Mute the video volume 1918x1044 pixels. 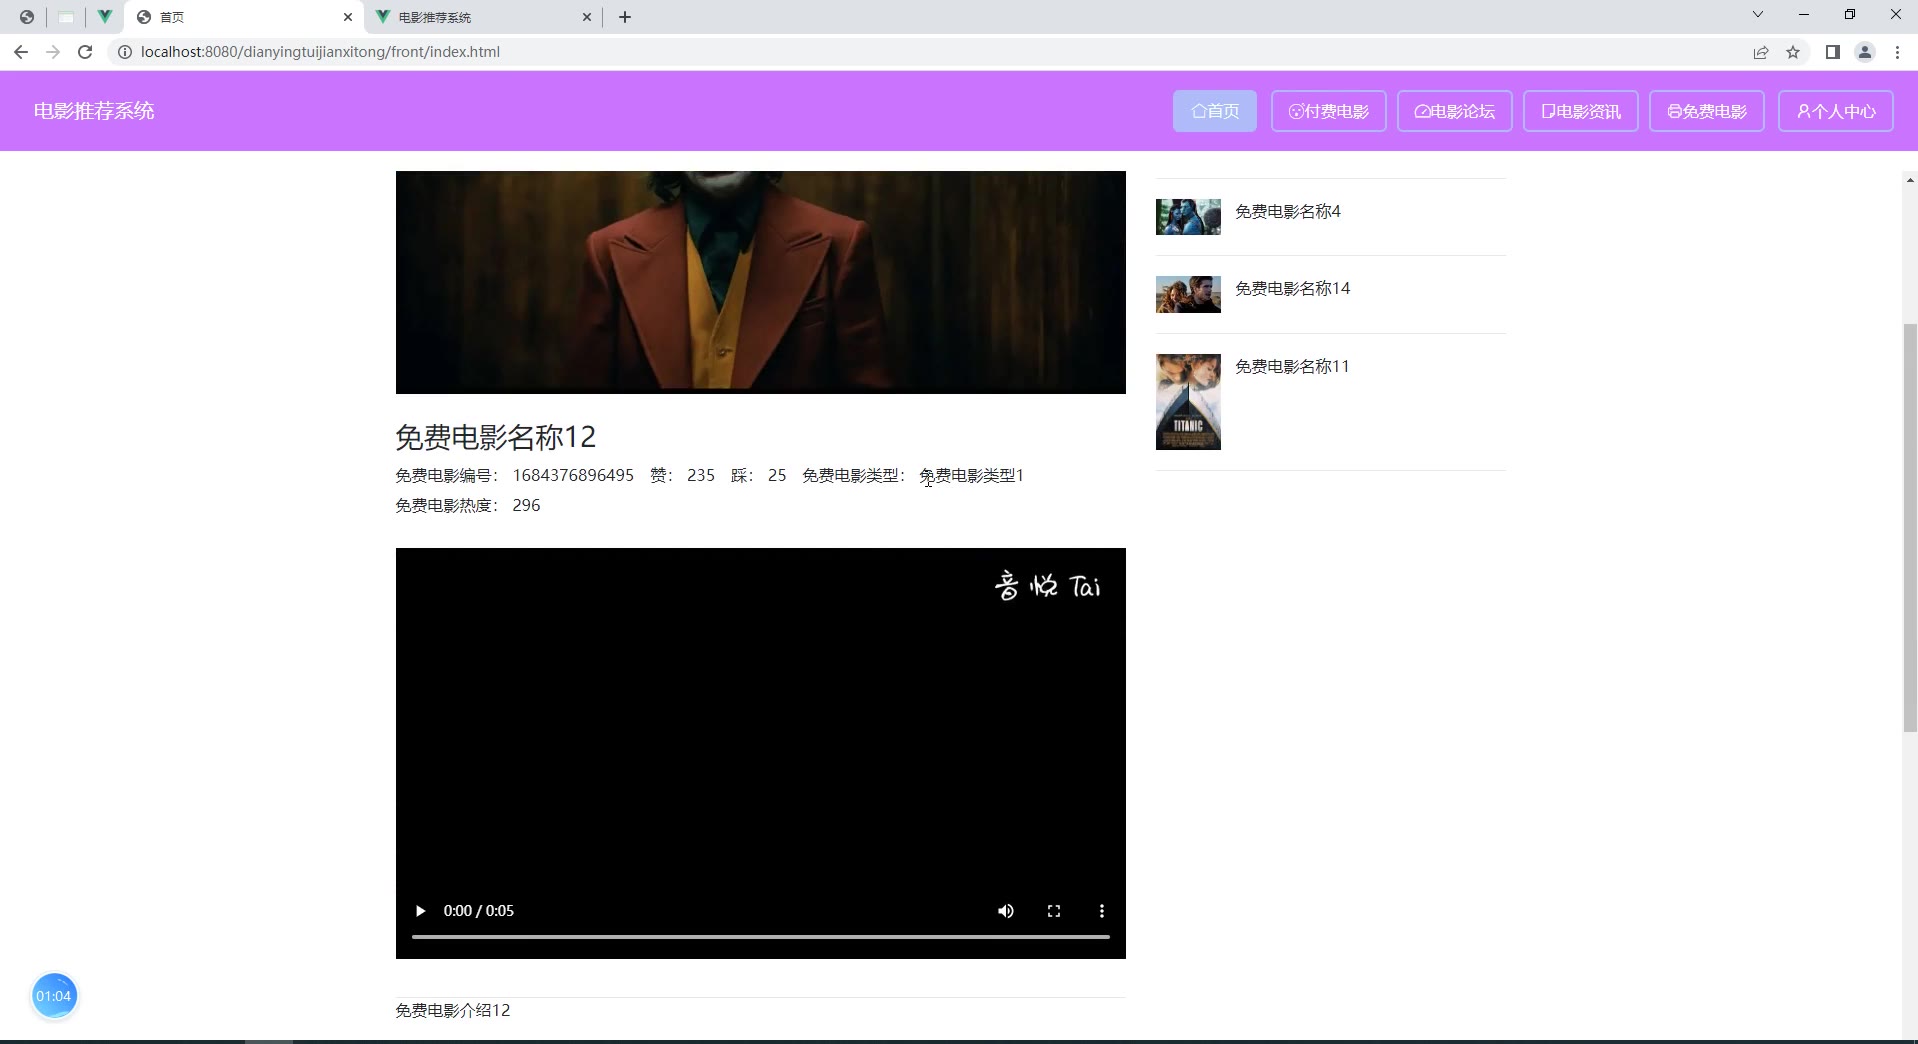[x=1006, y=911]
